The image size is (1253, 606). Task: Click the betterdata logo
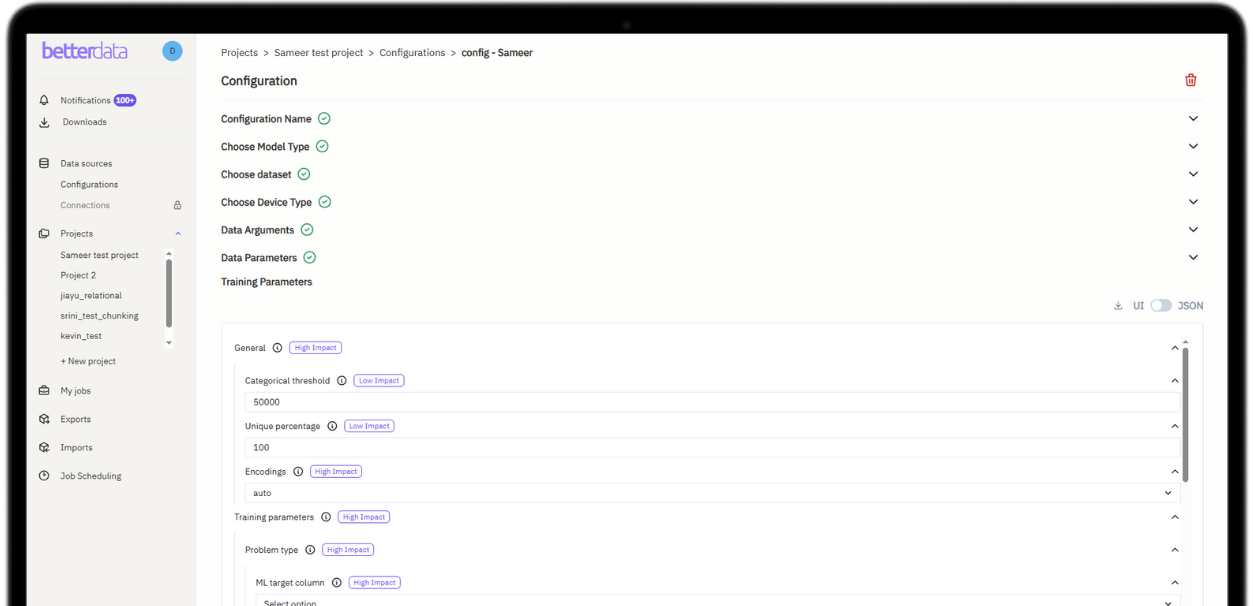click(85, 51)
